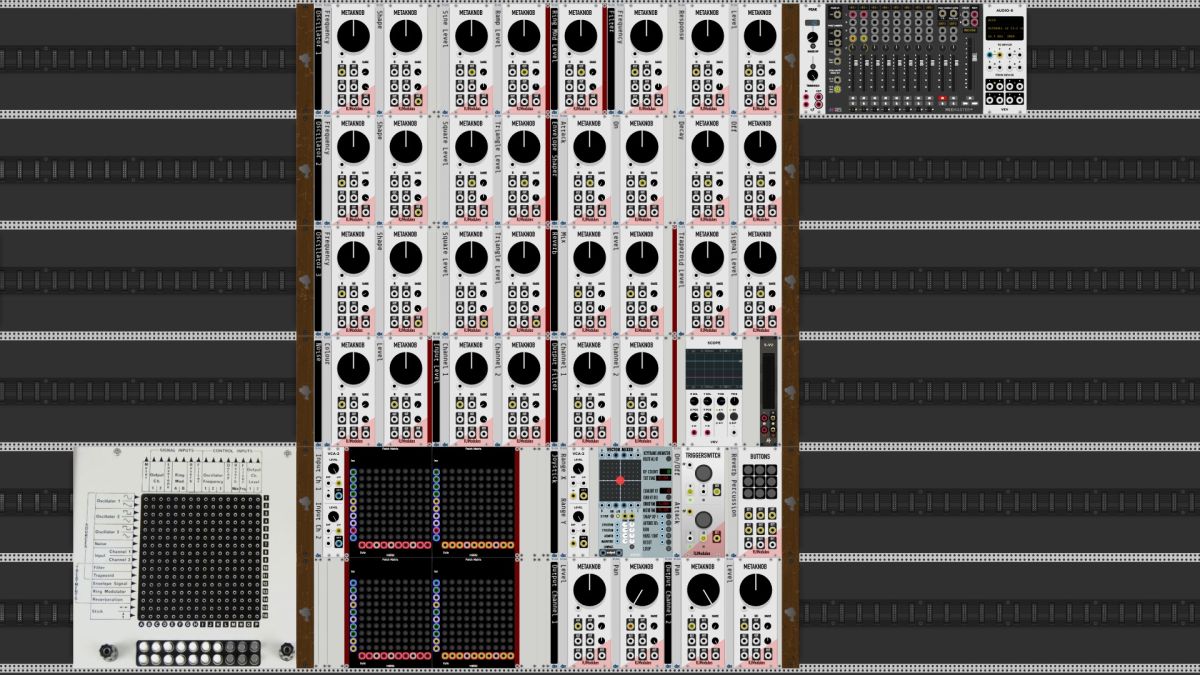Click the Peak module lower knob
The width and height of the screenshot is (1200, 675).
tap(812, 75)
